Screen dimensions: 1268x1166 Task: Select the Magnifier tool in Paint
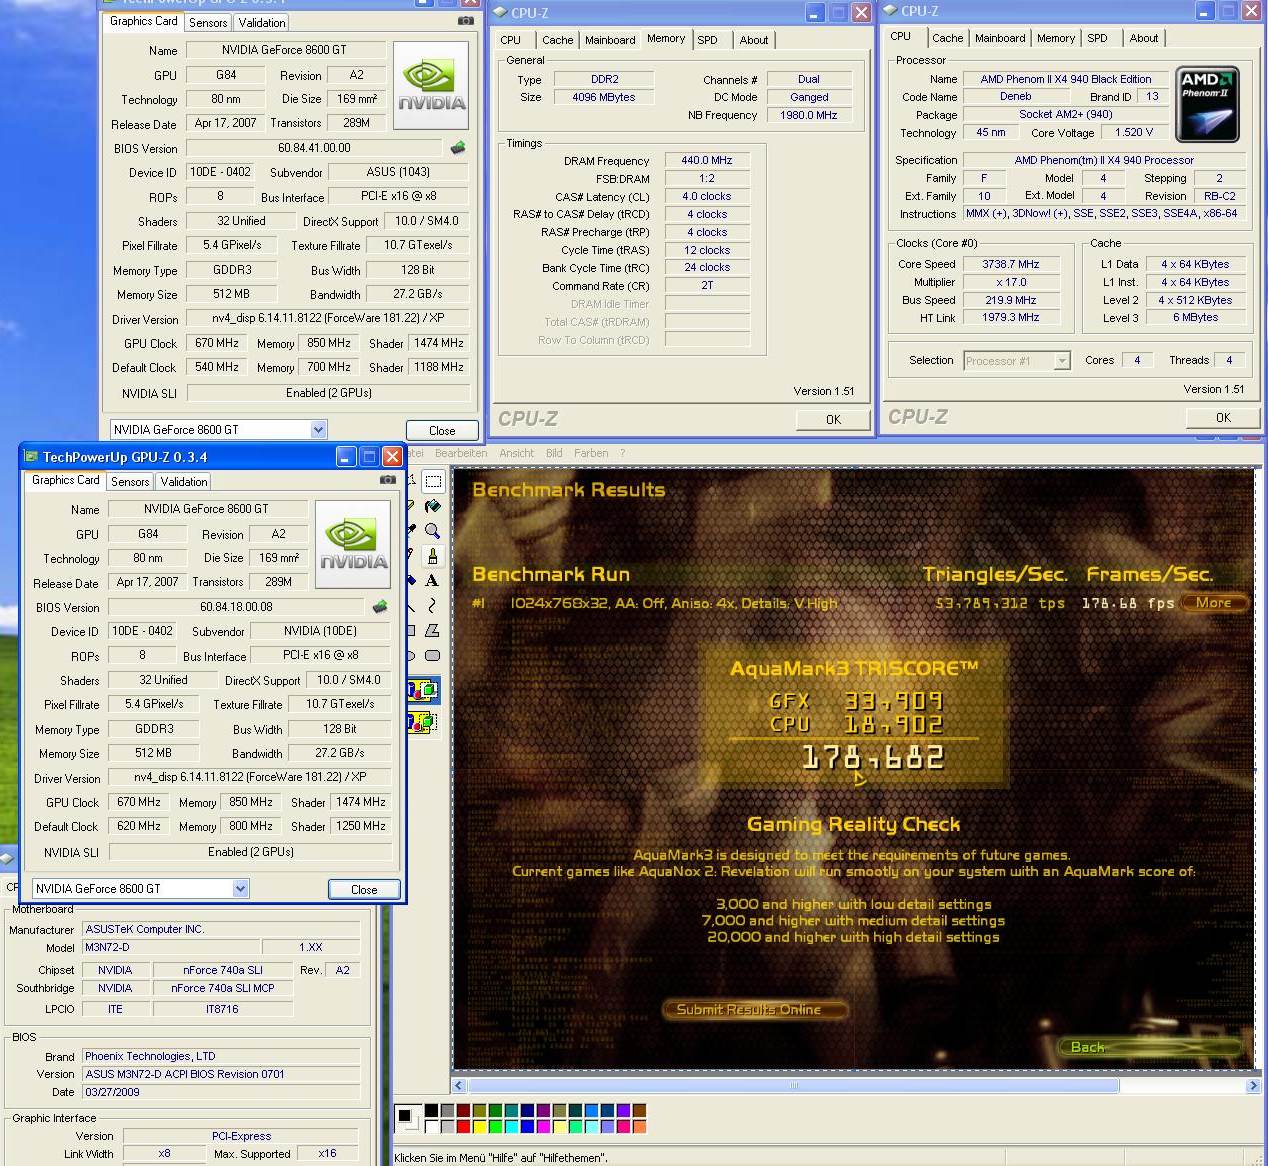coord(433,531)
